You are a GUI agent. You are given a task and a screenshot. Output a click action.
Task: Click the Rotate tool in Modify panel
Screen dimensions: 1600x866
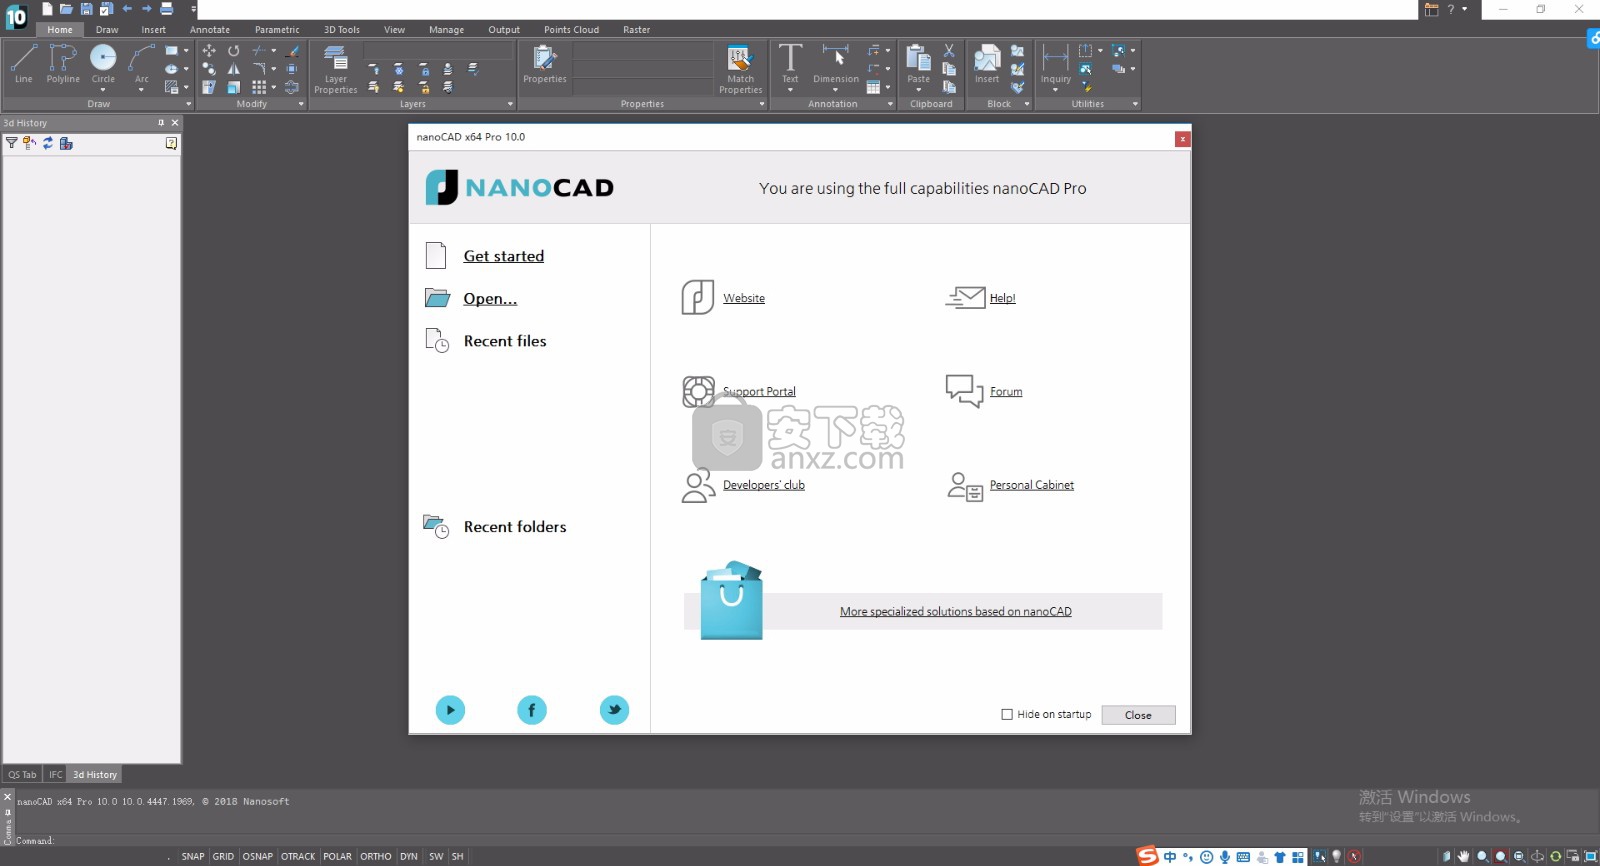point(233,50)
